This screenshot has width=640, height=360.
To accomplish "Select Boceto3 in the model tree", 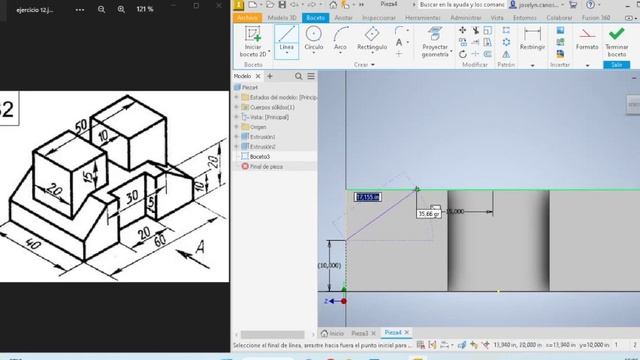I will point(260,156).
